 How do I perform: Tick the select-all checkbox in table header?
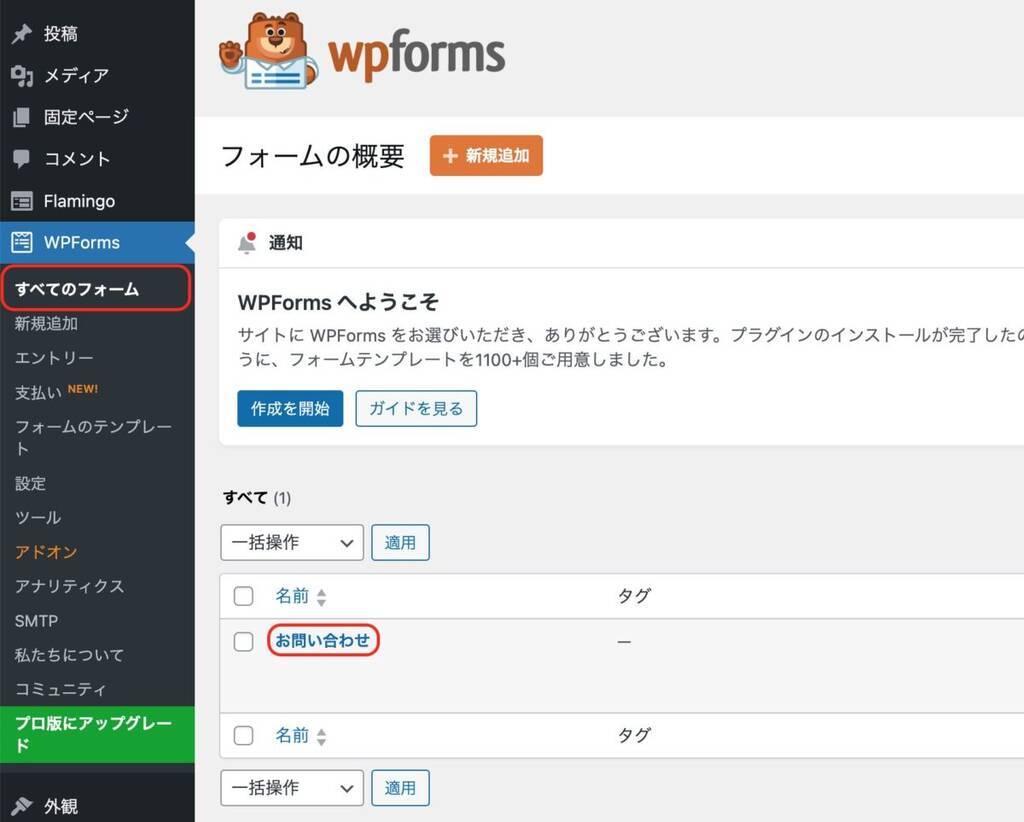[244, 595]
